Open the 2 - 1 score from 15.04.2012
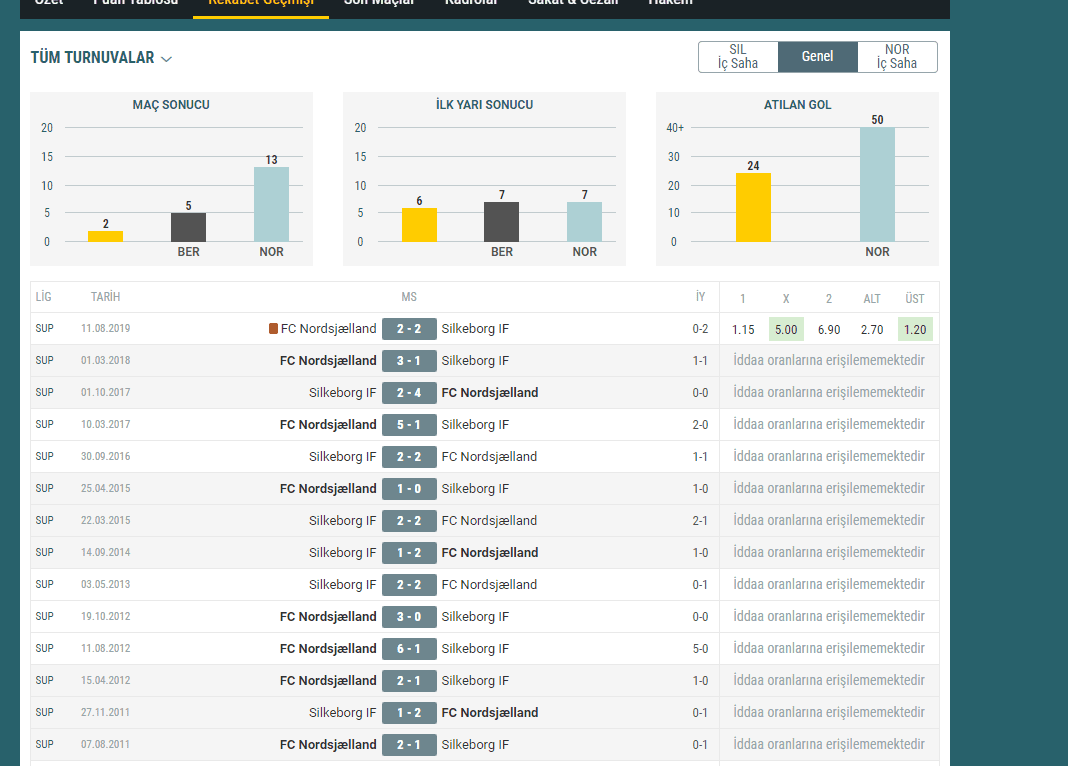The height and width of the screenshot is (766, 1068). 409,681
